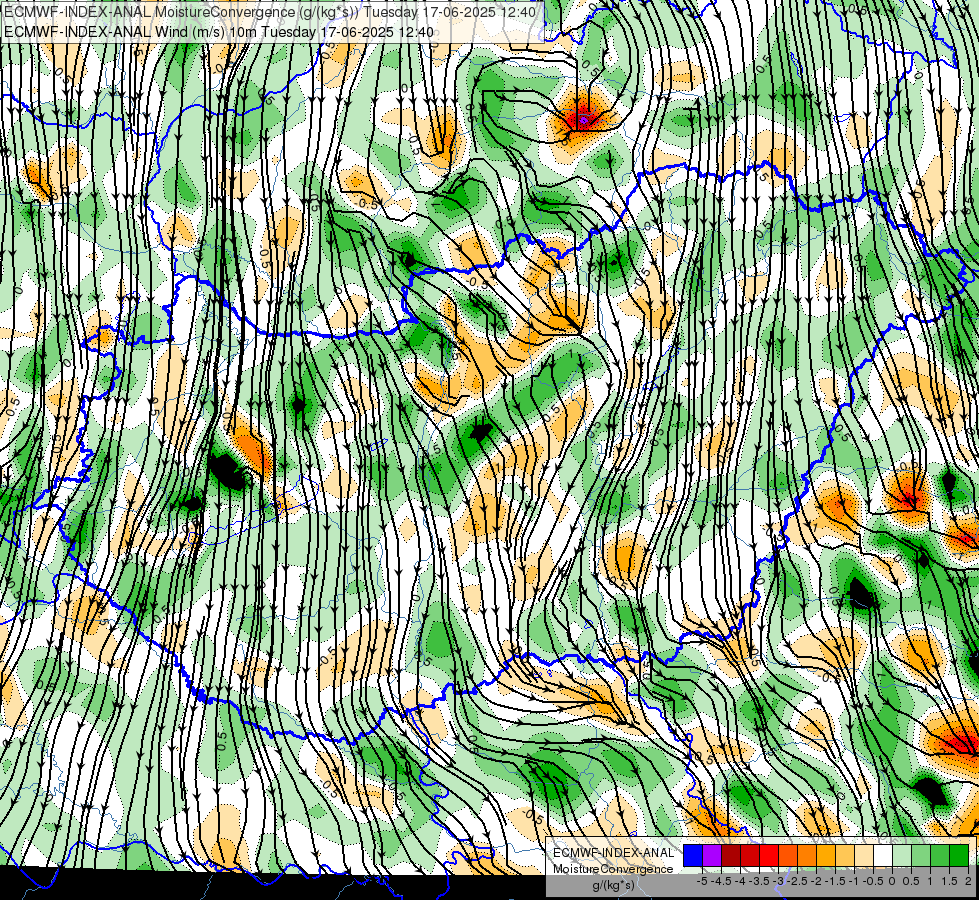Click the white legend swatch
The image size is (979, 900).
[x=883, y=856]
